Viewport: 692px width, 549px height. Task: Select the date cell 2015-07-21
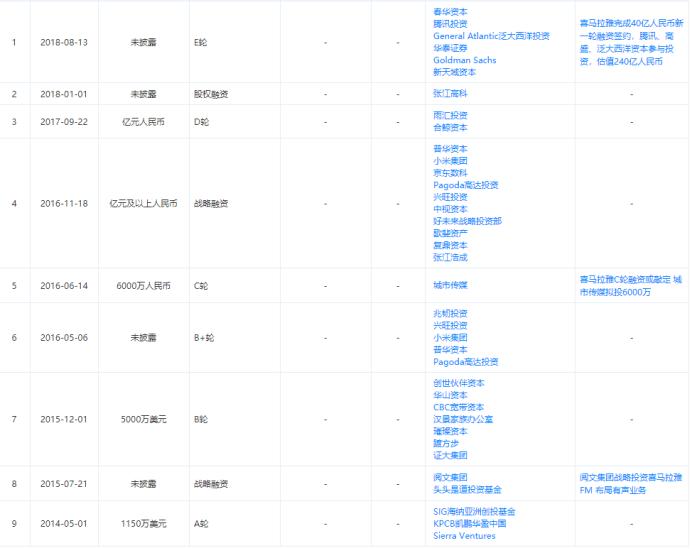pos(64,484)
